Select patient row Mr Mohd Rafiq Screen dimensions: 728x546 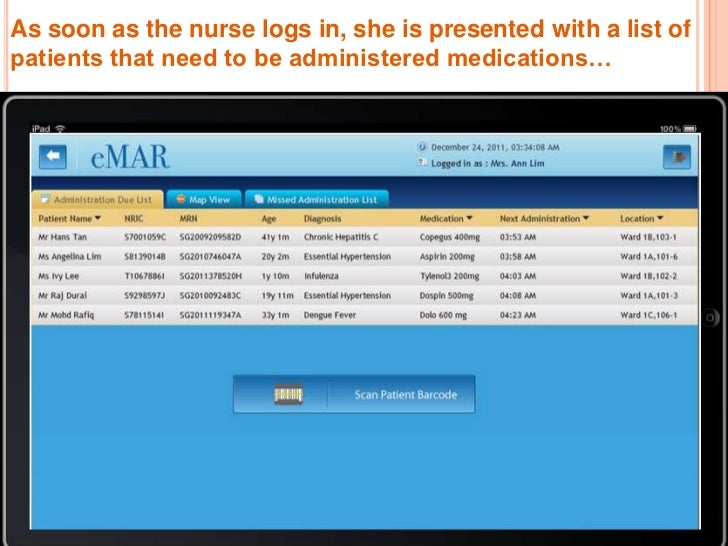click(364, 315)
